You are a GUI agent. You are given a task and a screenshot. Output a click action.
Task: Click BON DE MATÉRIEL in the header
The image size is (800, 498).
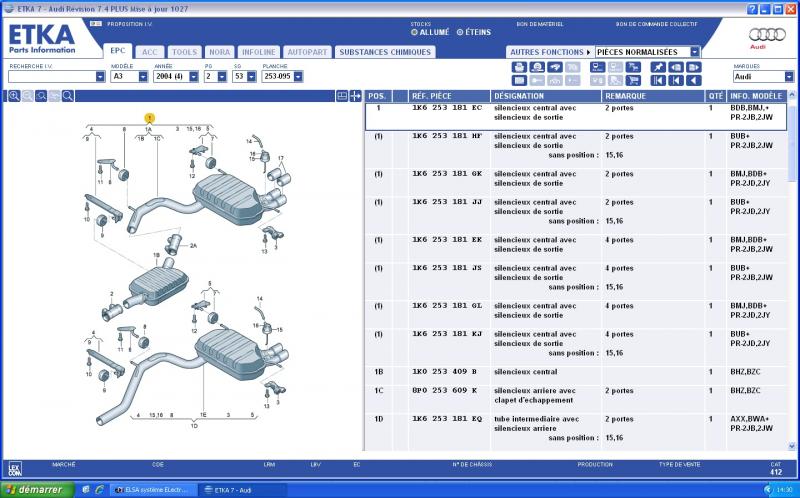(x=540, y=24)
